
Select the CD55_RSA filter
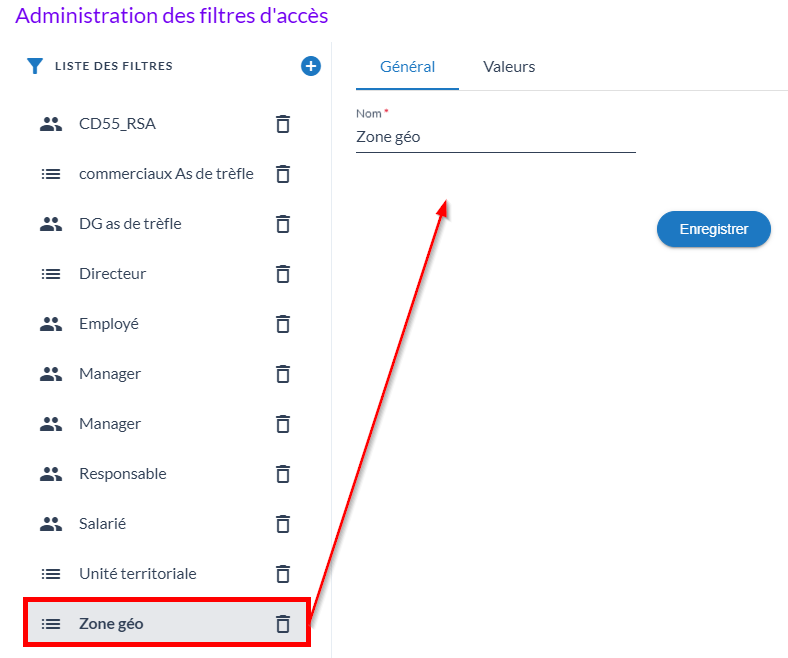(x=117, y=124)
